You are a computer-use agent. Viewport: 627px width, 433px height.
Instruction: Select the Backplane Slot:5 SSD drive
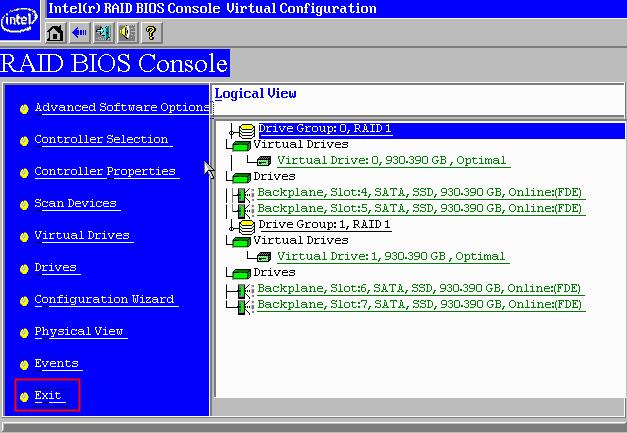point(419,209)
